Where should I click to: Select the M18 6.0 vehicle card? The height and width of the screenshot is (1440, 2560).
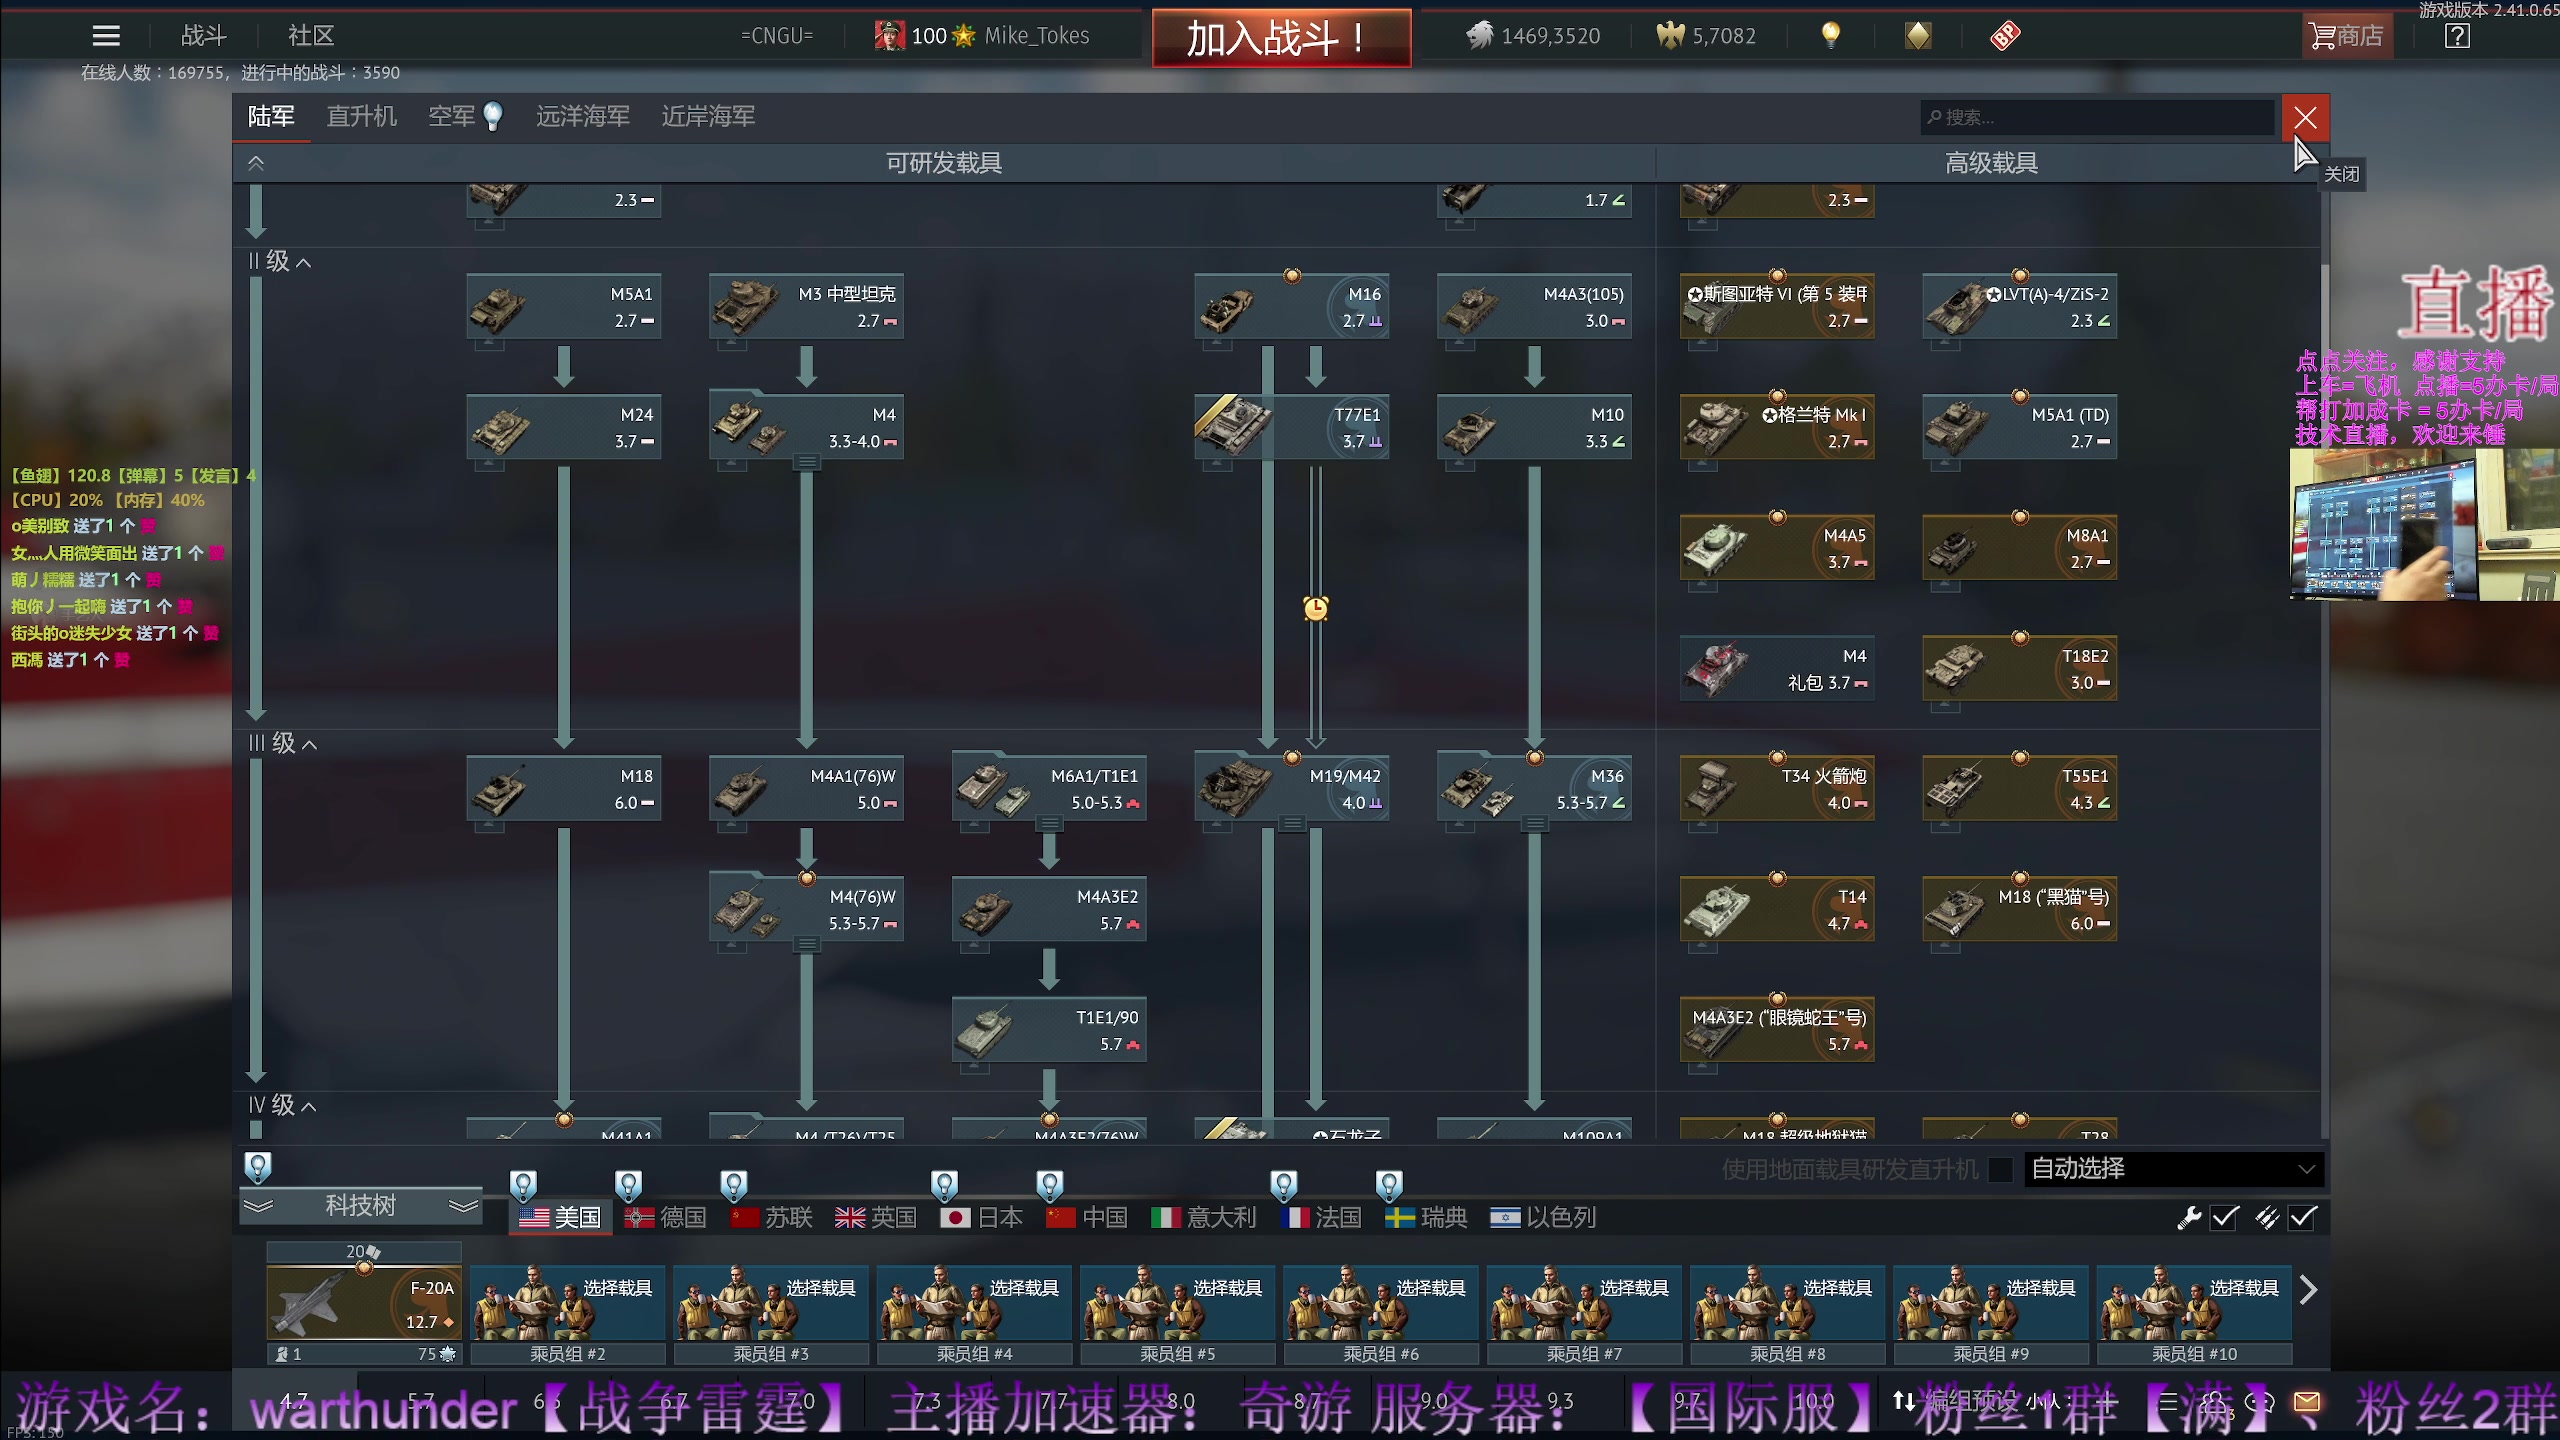point(564,789)
